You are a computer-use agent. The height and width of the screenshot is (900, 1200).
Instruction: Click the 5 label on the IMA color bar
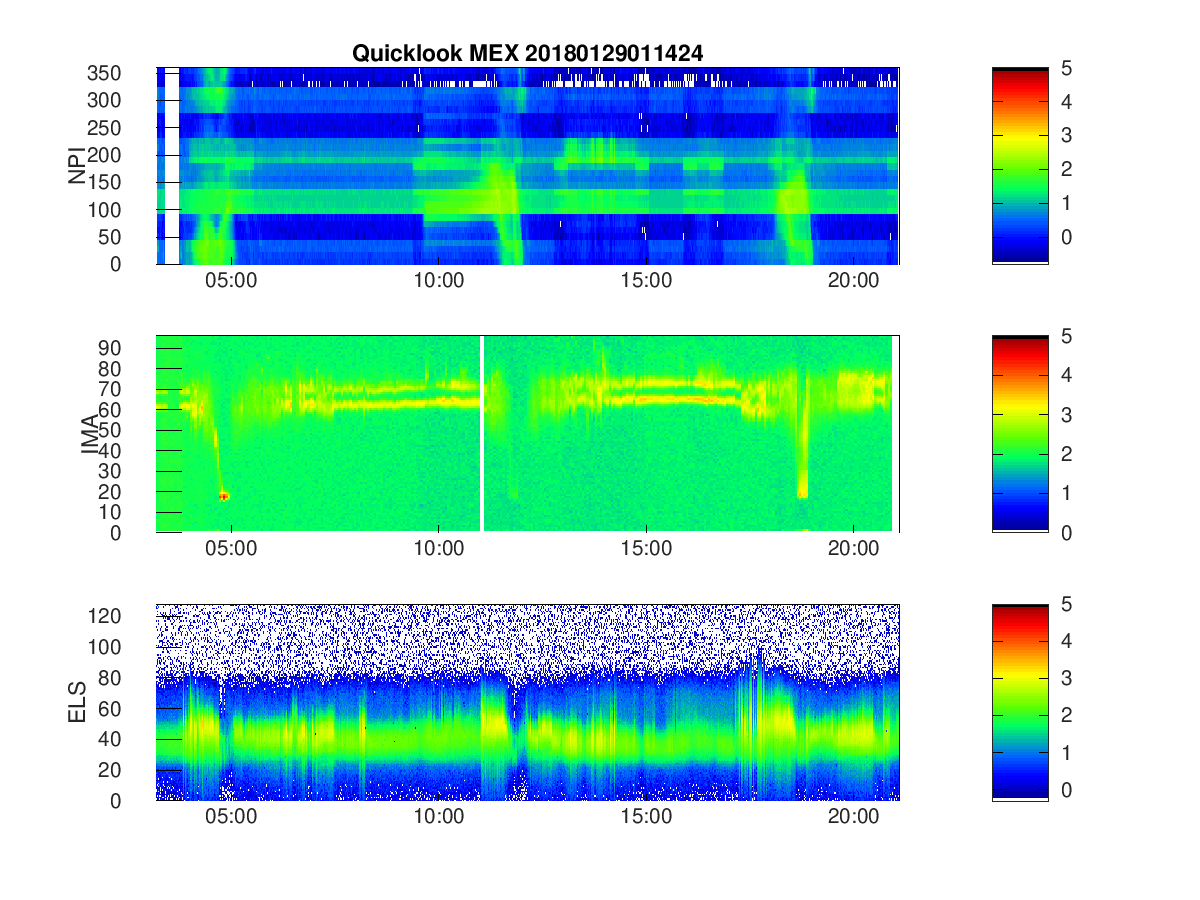click(1066, 337)
